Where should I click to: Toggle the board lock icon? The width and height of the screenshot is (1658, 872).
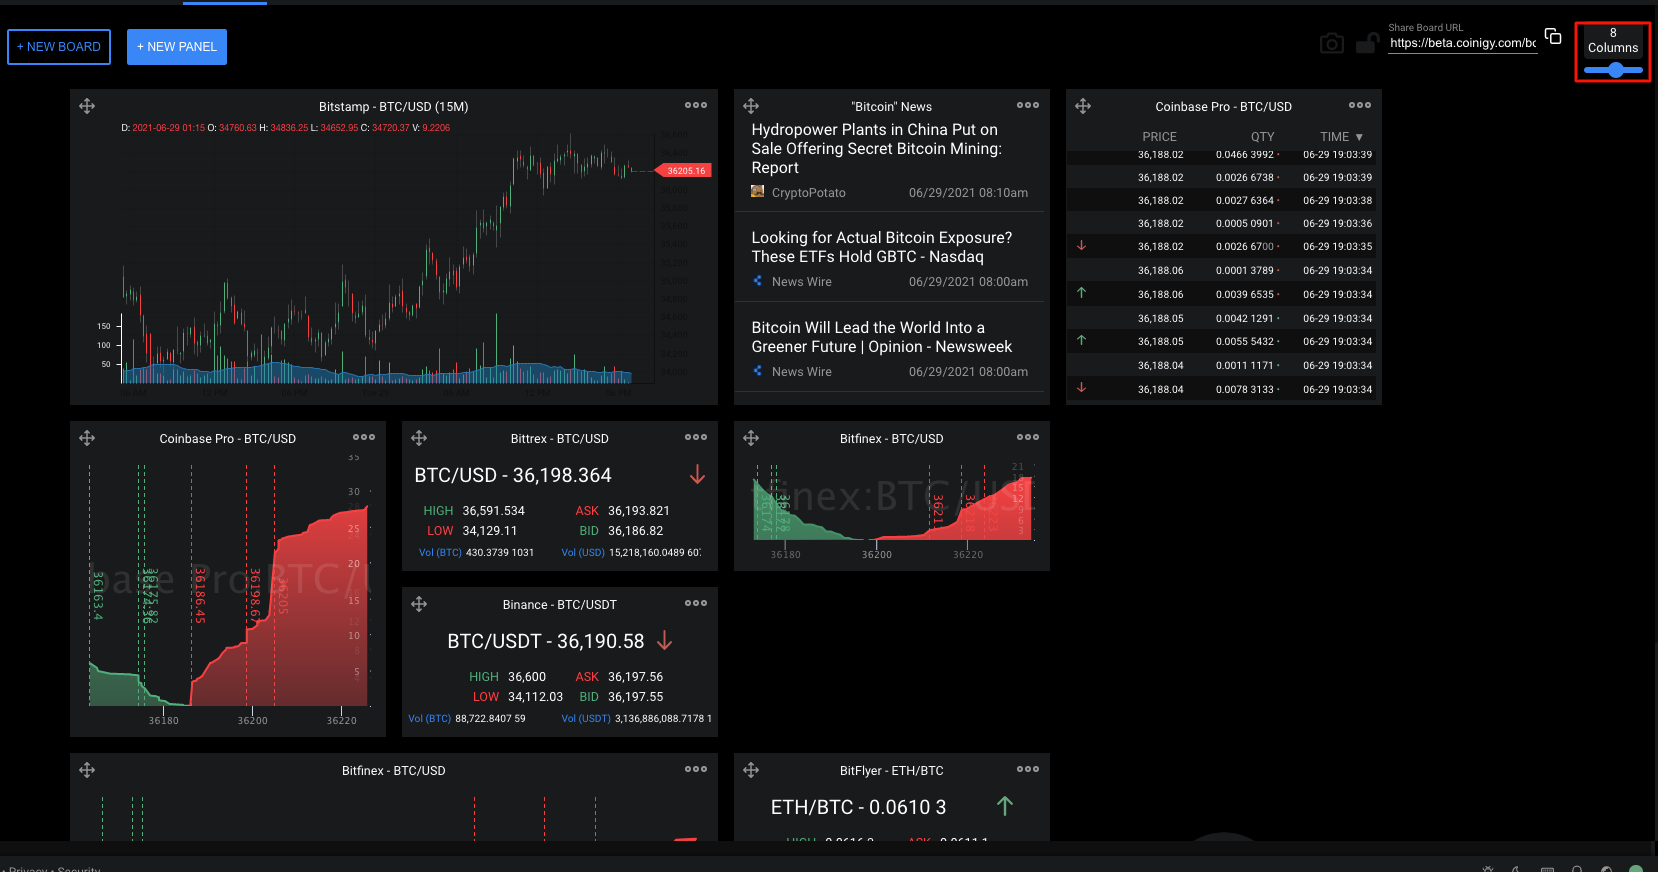pos(1367,43)
